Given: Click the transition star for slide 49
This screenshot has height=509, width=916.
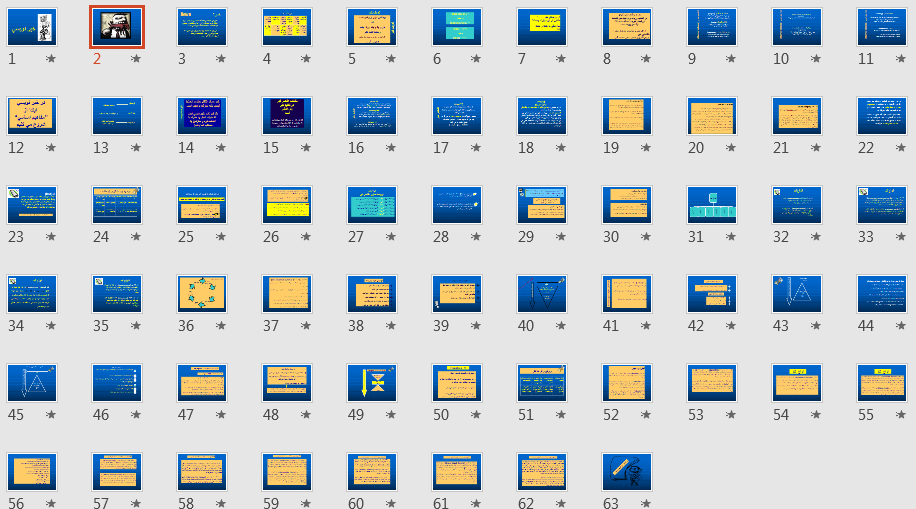Looking at the screenshot, I should tap(391, 415).
